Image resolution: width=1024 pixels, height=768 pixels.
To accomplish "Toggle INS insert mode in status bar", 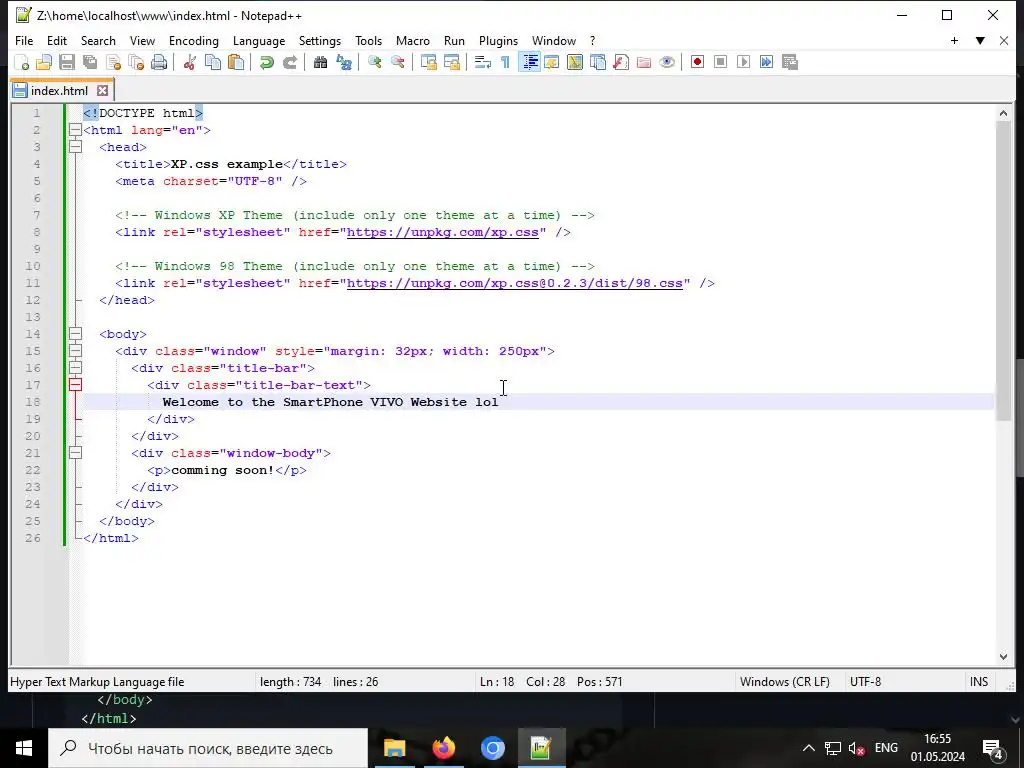I will (x=978, y=682).
